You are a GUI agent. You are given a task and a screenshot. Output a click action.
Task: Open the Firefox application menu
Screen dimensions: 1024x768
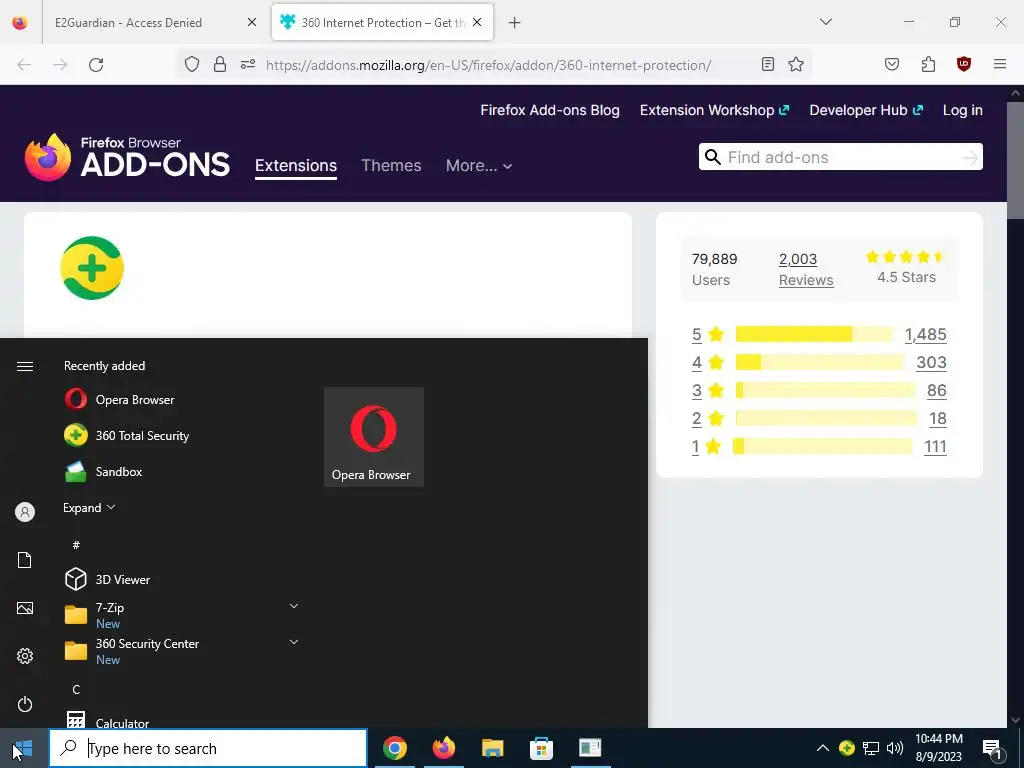pyautogui.click(x=999, y=64)
